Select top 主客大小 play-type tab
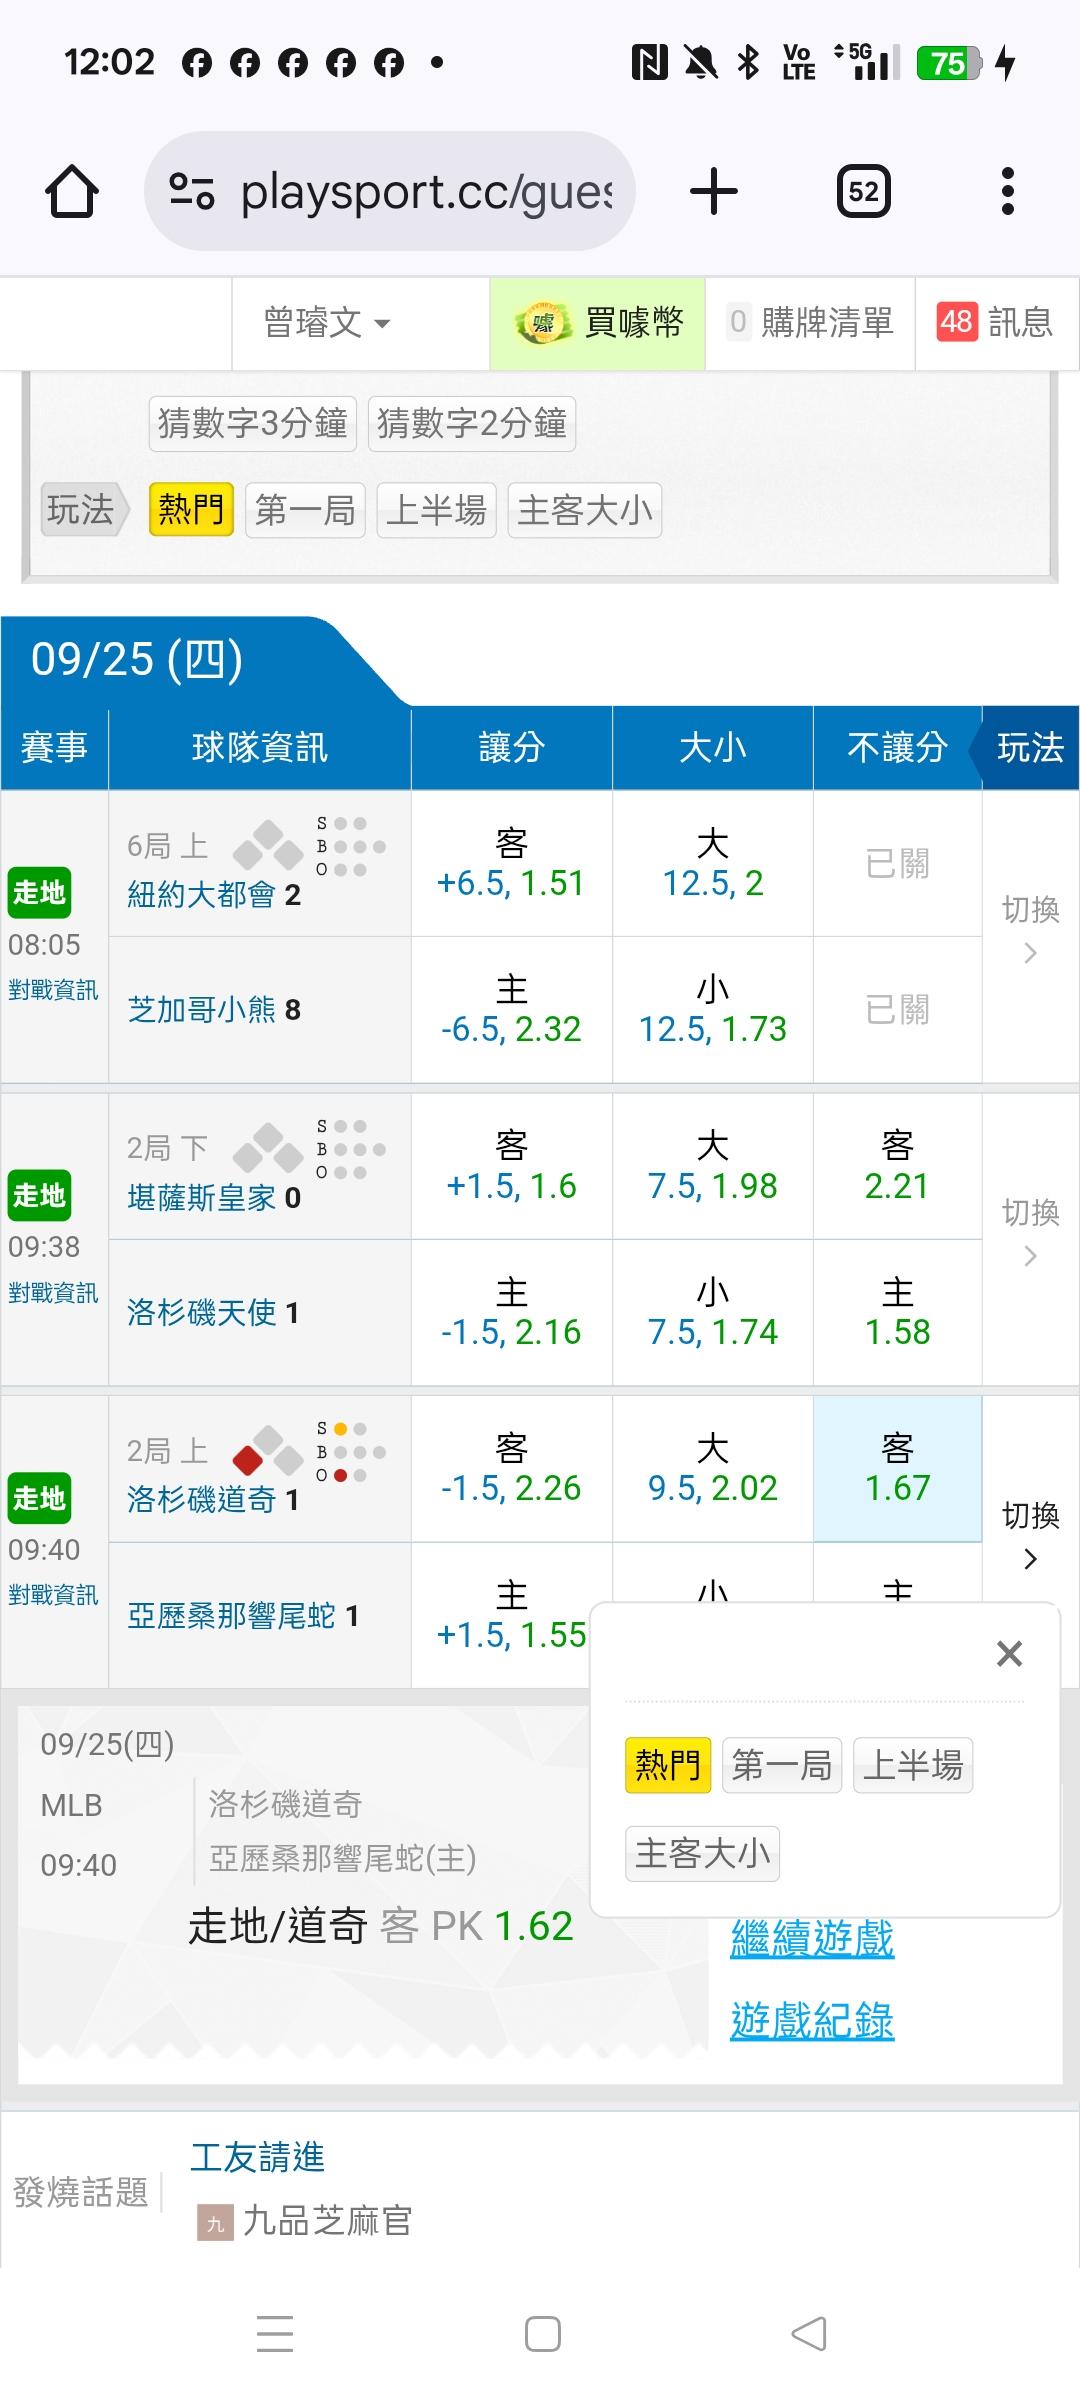The width and height of the screenshot is (1080, 2400). (585, 510)
